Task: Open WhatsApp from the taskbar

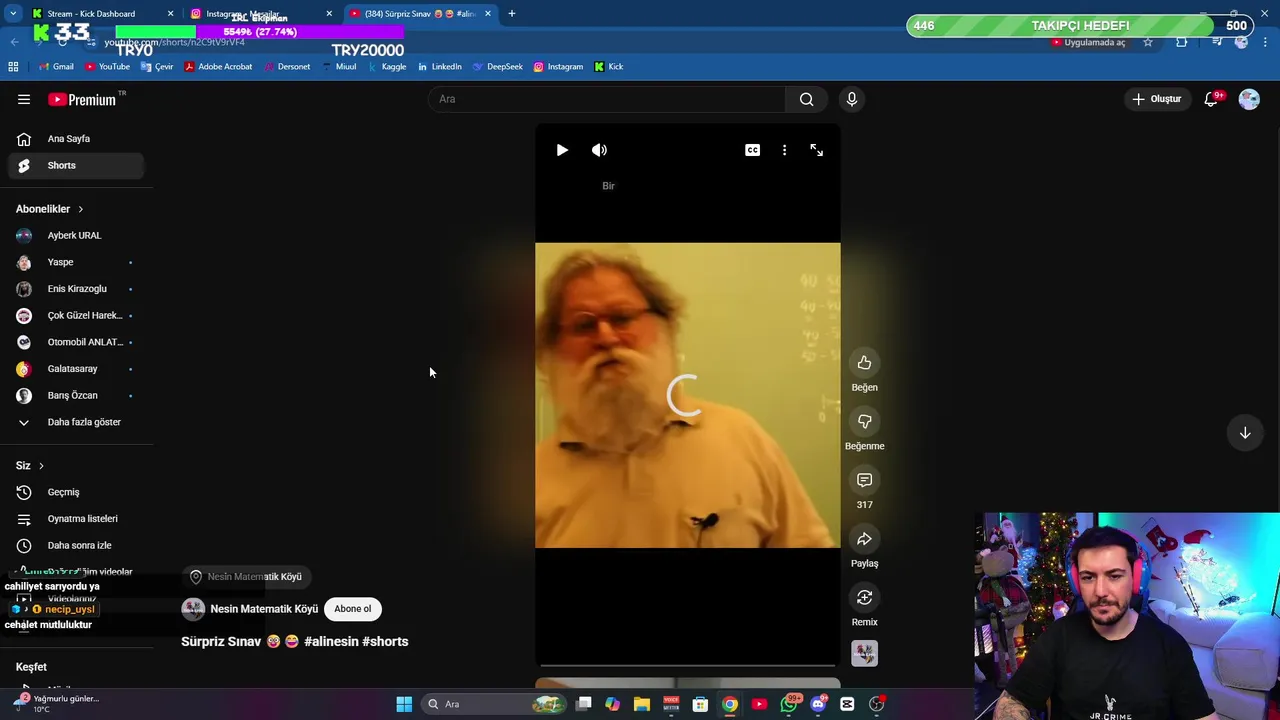Action: point(789,704)
